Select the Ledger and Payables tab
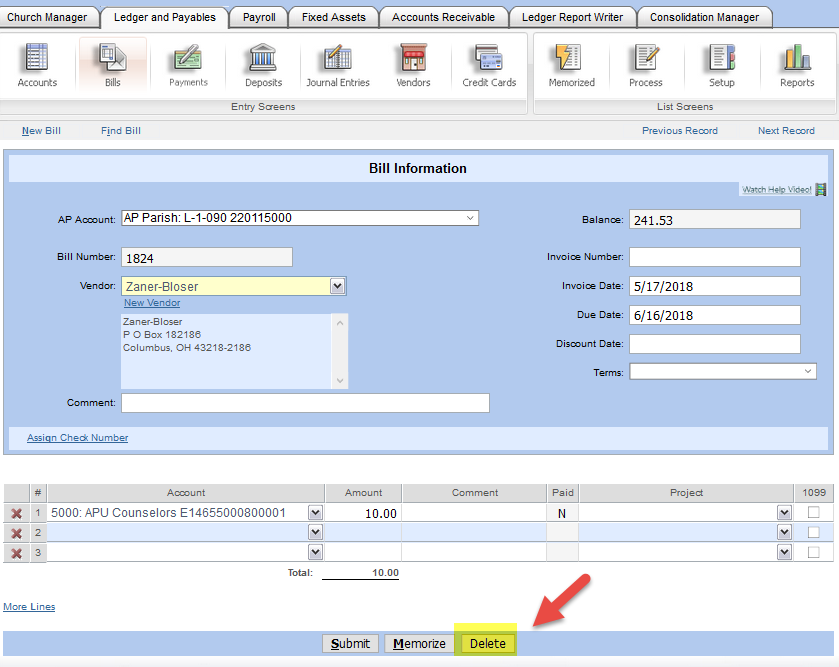This screenshot has width=839, height=667. pos(164,17)
